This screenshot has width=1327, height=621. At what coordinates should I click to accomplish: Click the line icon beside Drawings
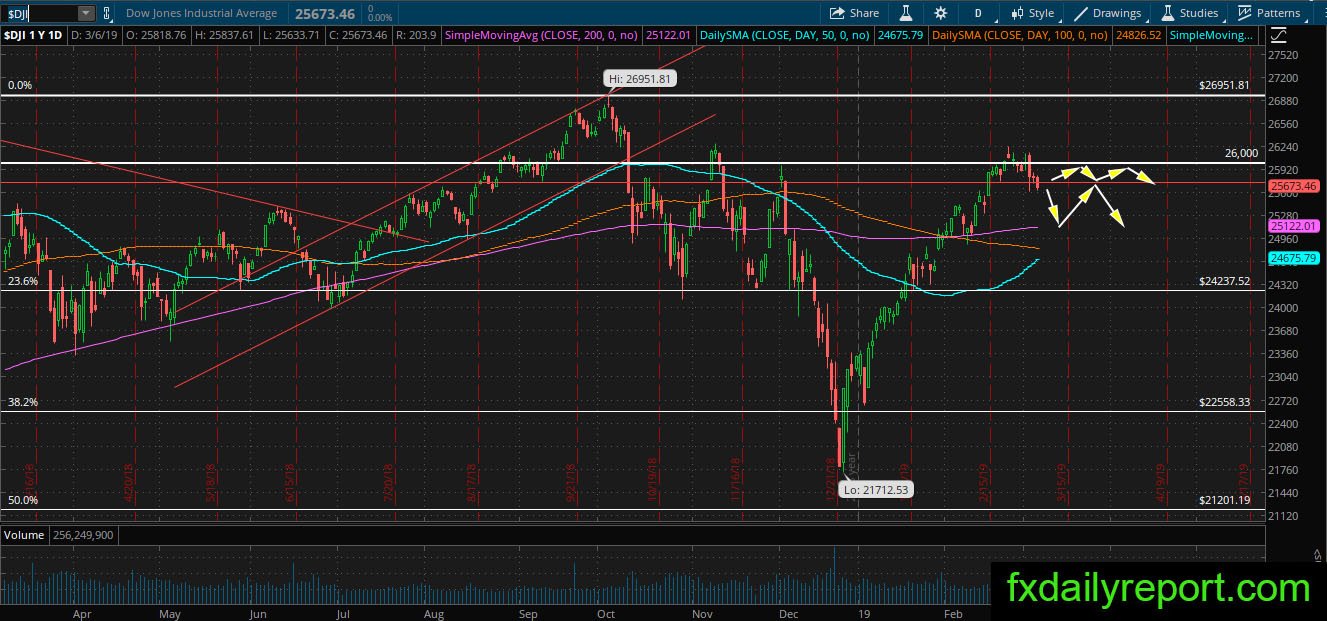coord(1081,13)
